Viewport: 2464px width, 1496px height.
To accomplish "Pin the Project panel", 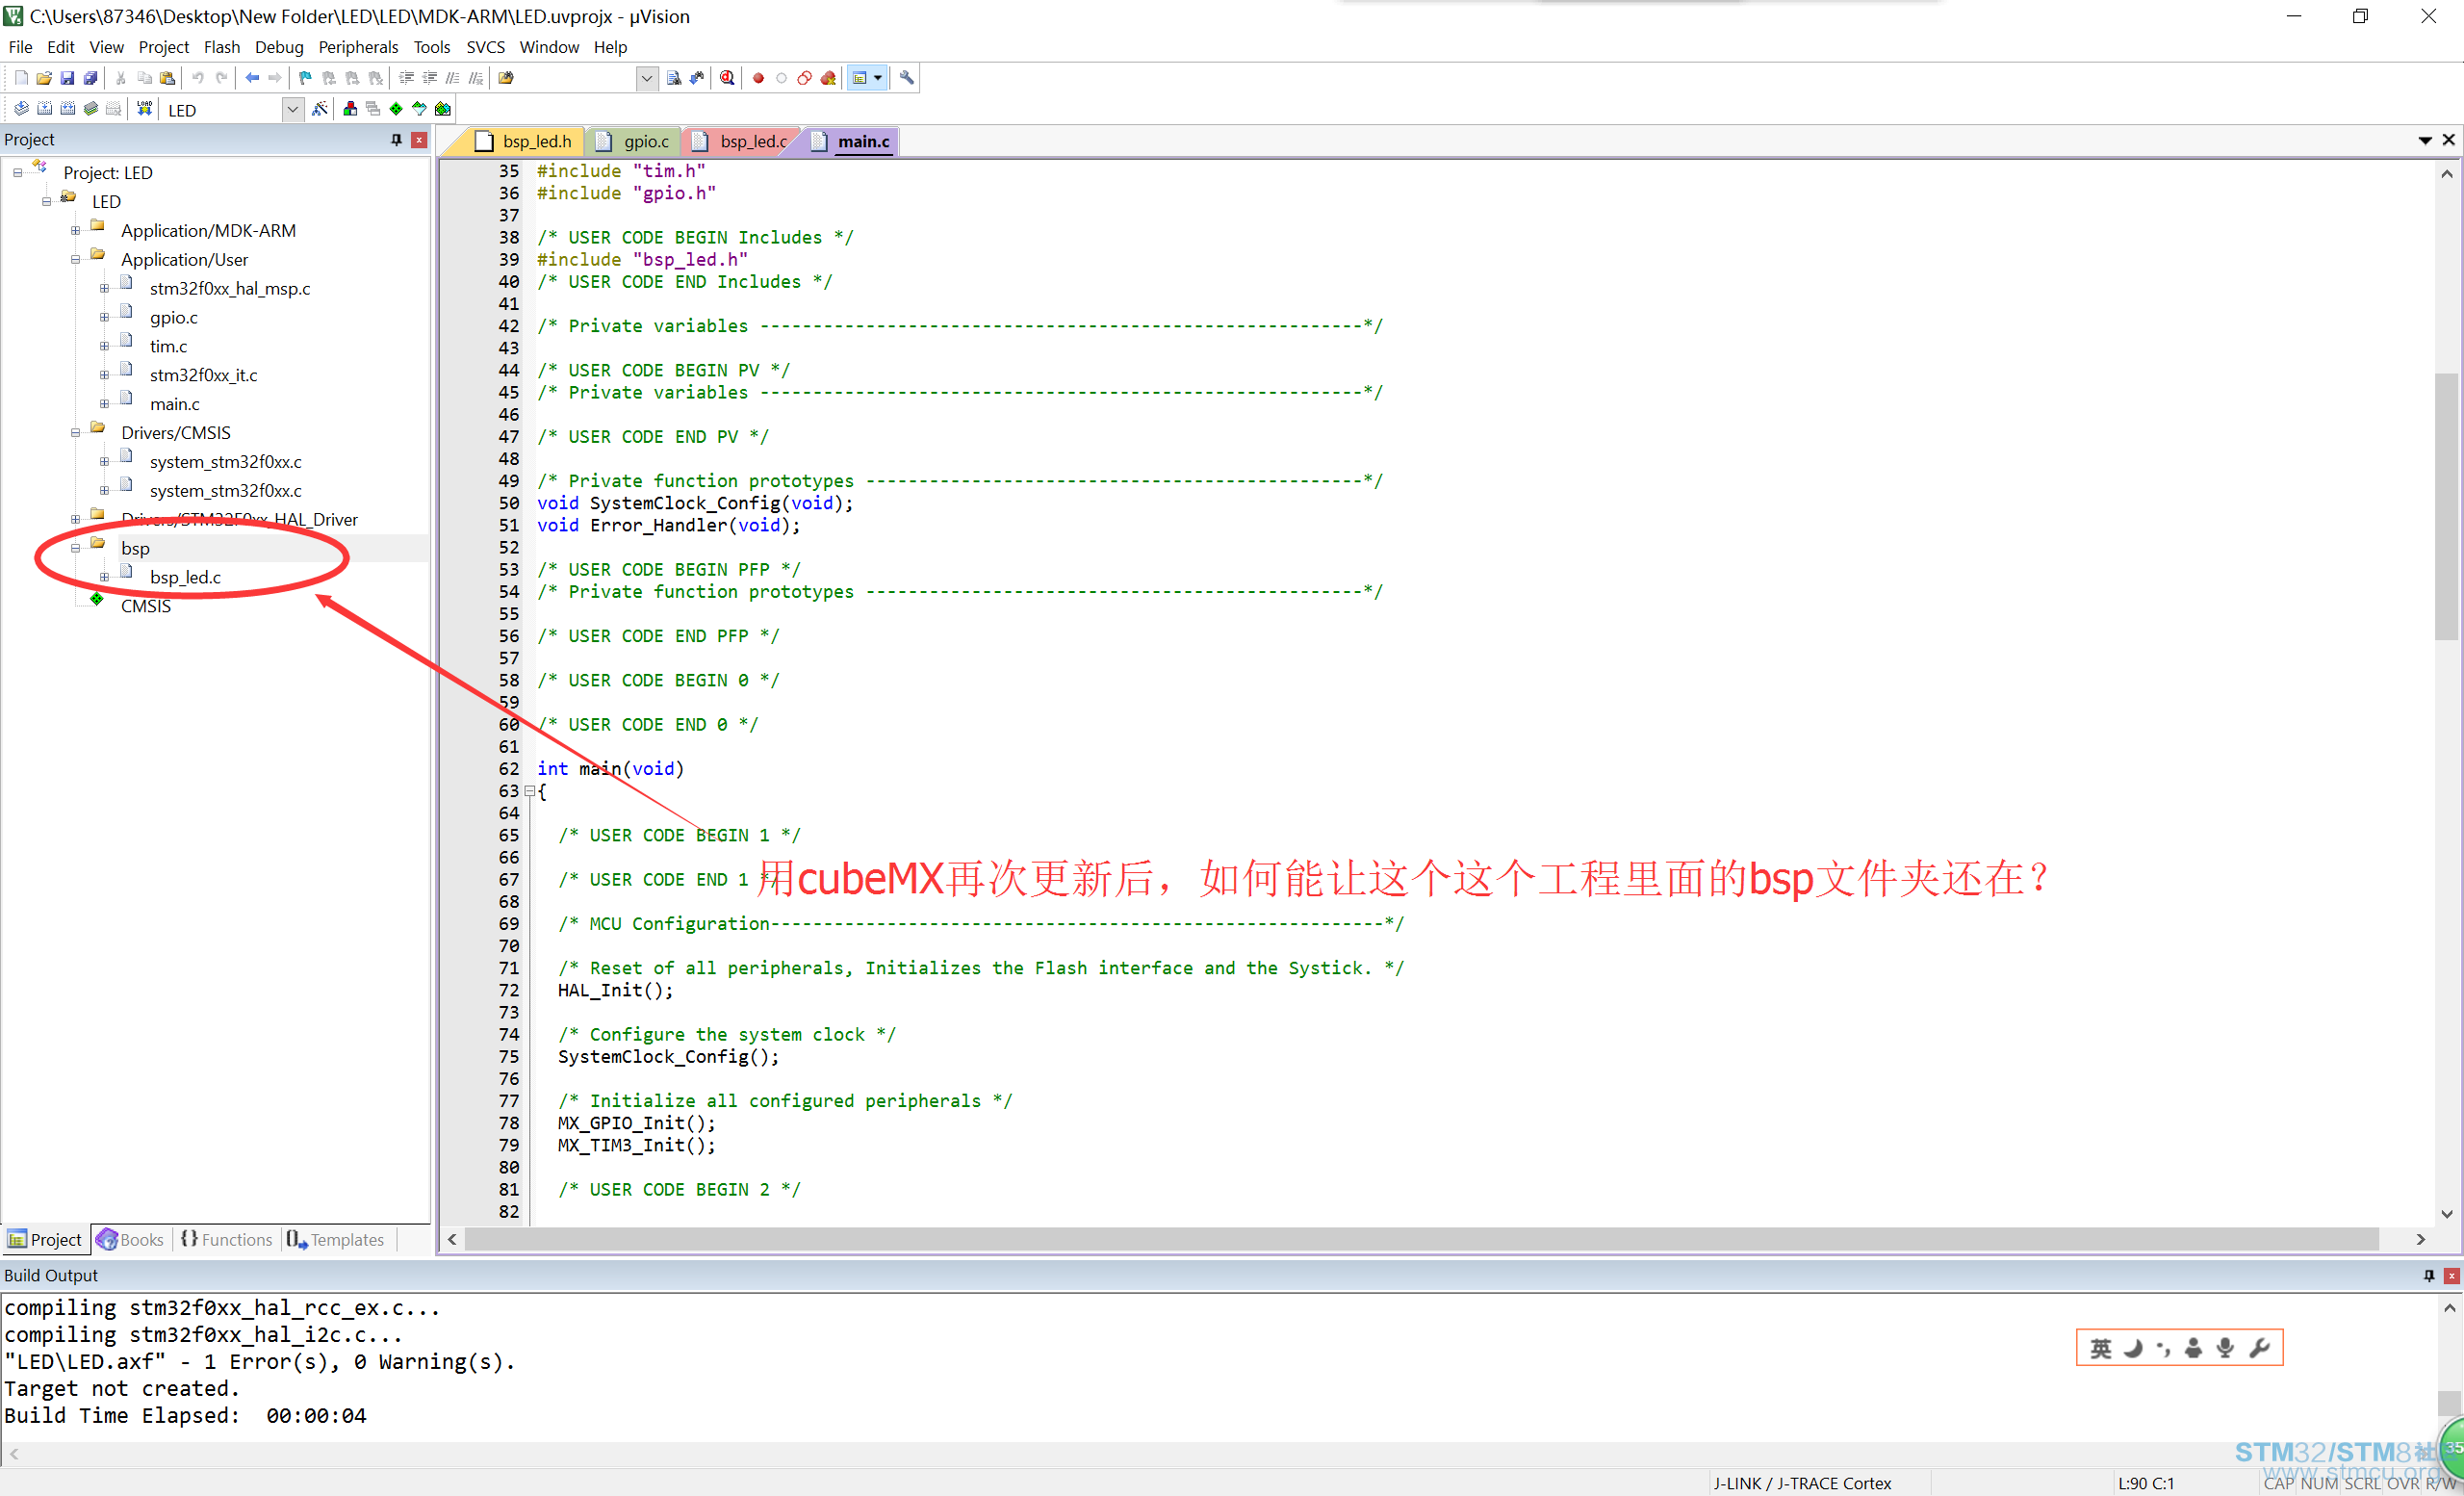I will 397,140.
